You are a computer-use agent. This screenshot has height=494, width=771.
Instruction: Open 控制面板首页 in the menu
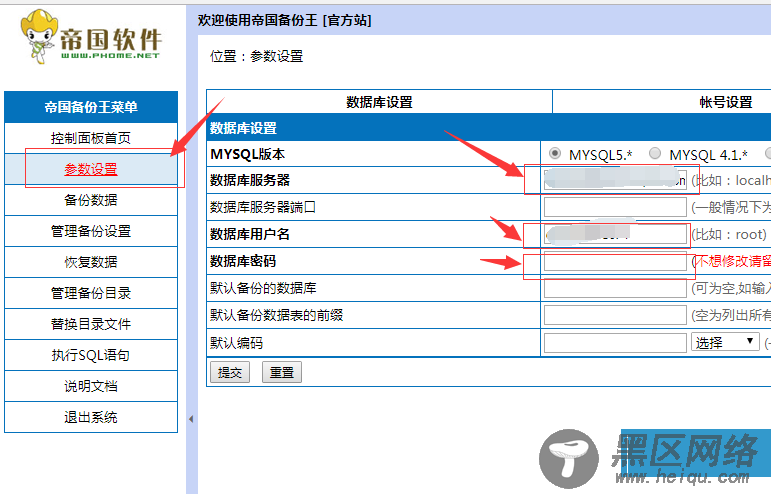coord(91,138)
